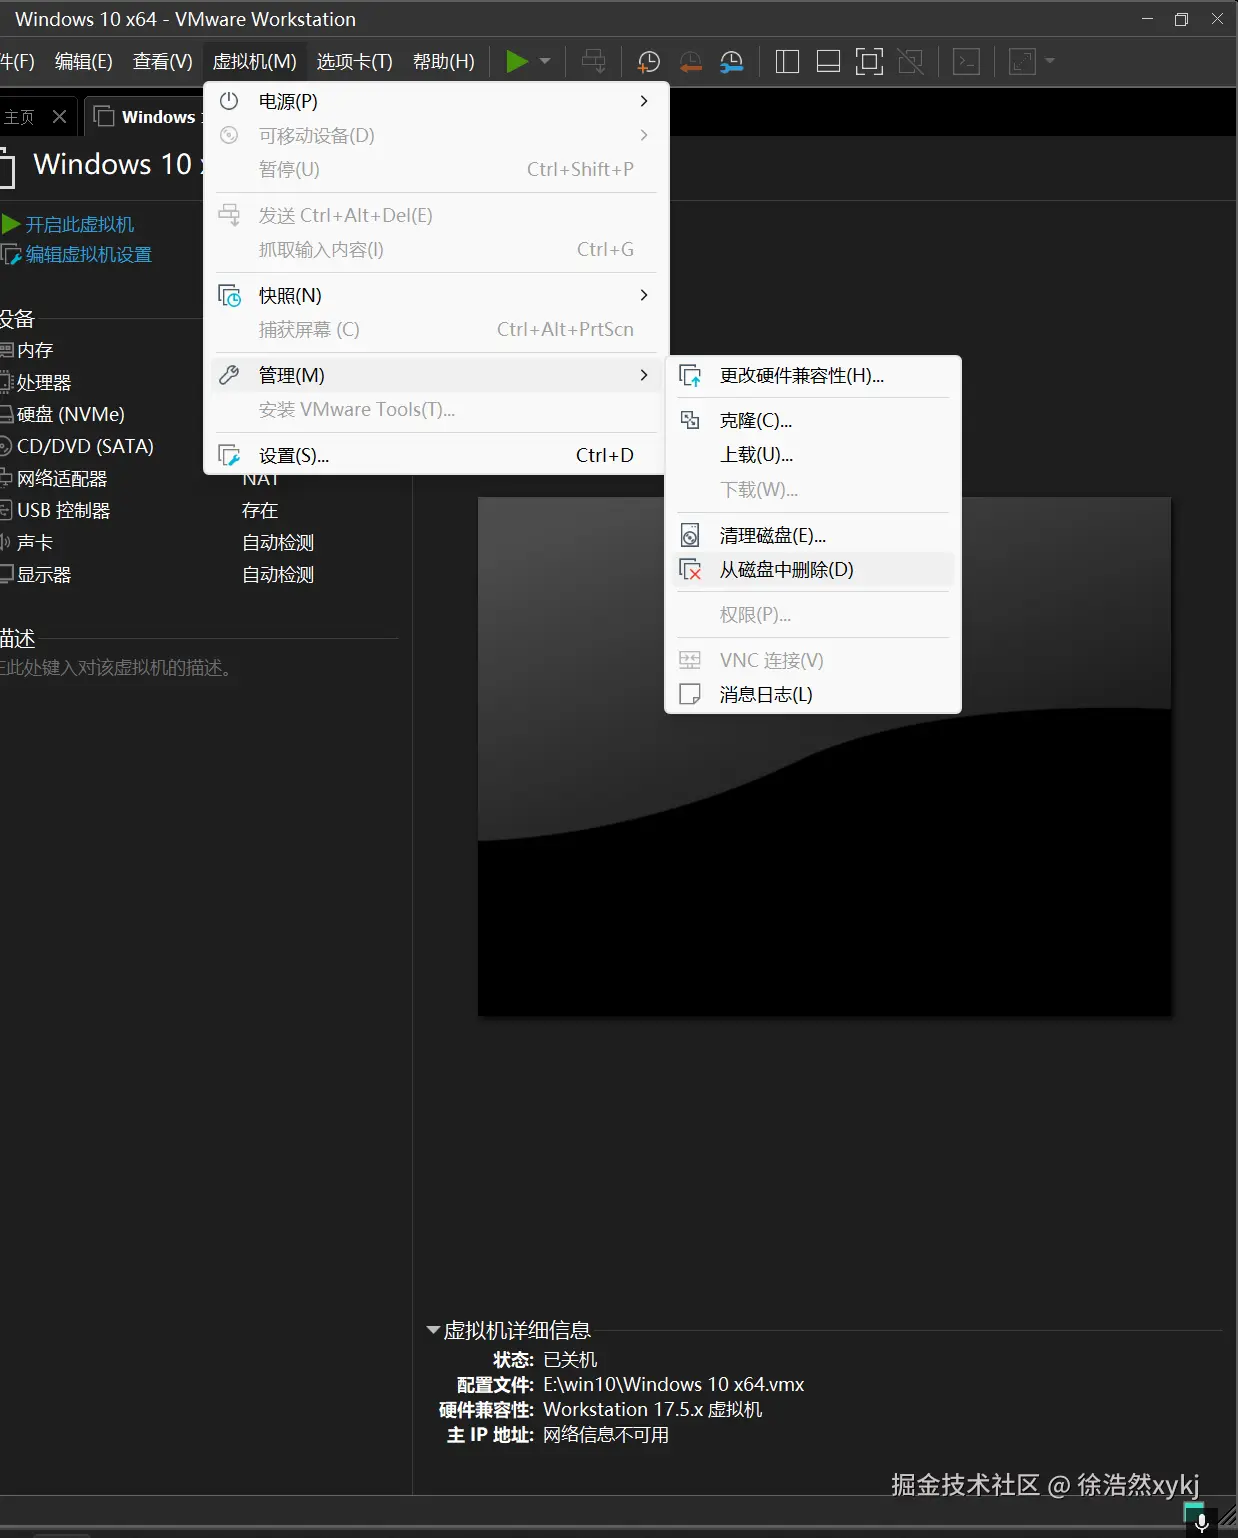
Task: Click the full screen mode icon
Action: (x=869, y=62)
